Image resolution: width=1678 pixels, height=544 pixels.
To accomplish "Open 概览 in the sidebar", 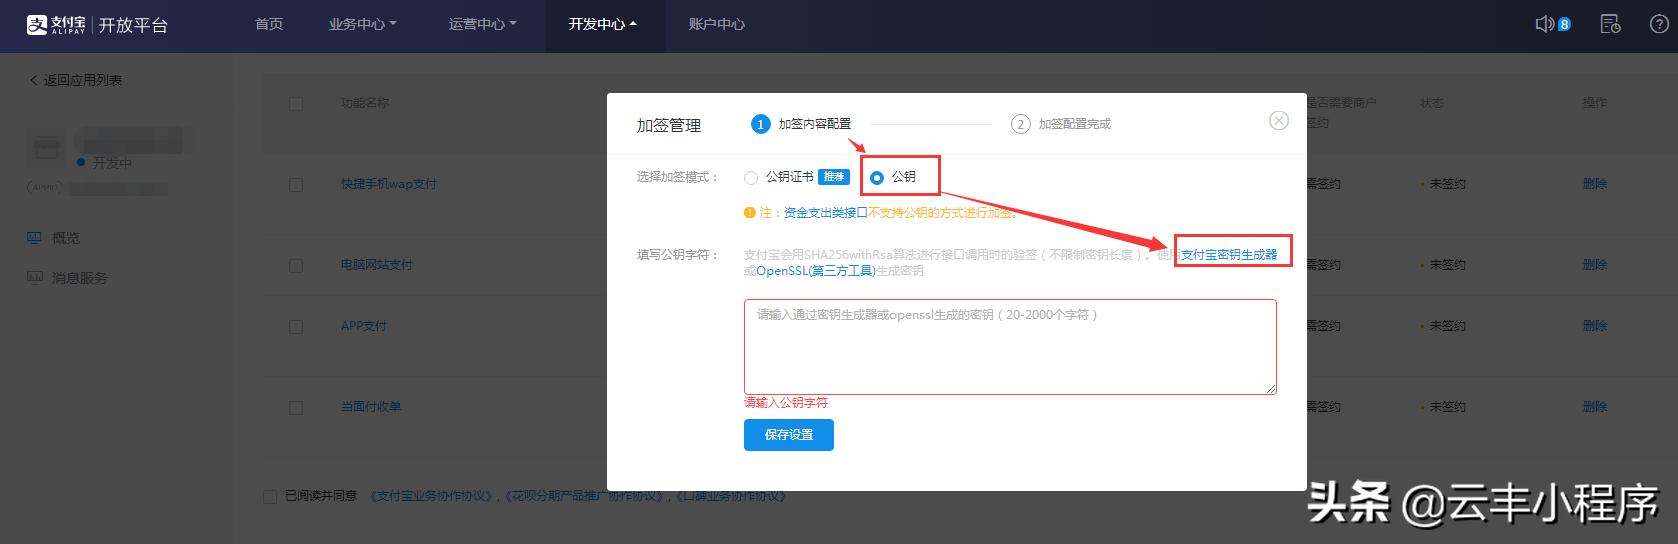I will (x=66, y=238).
